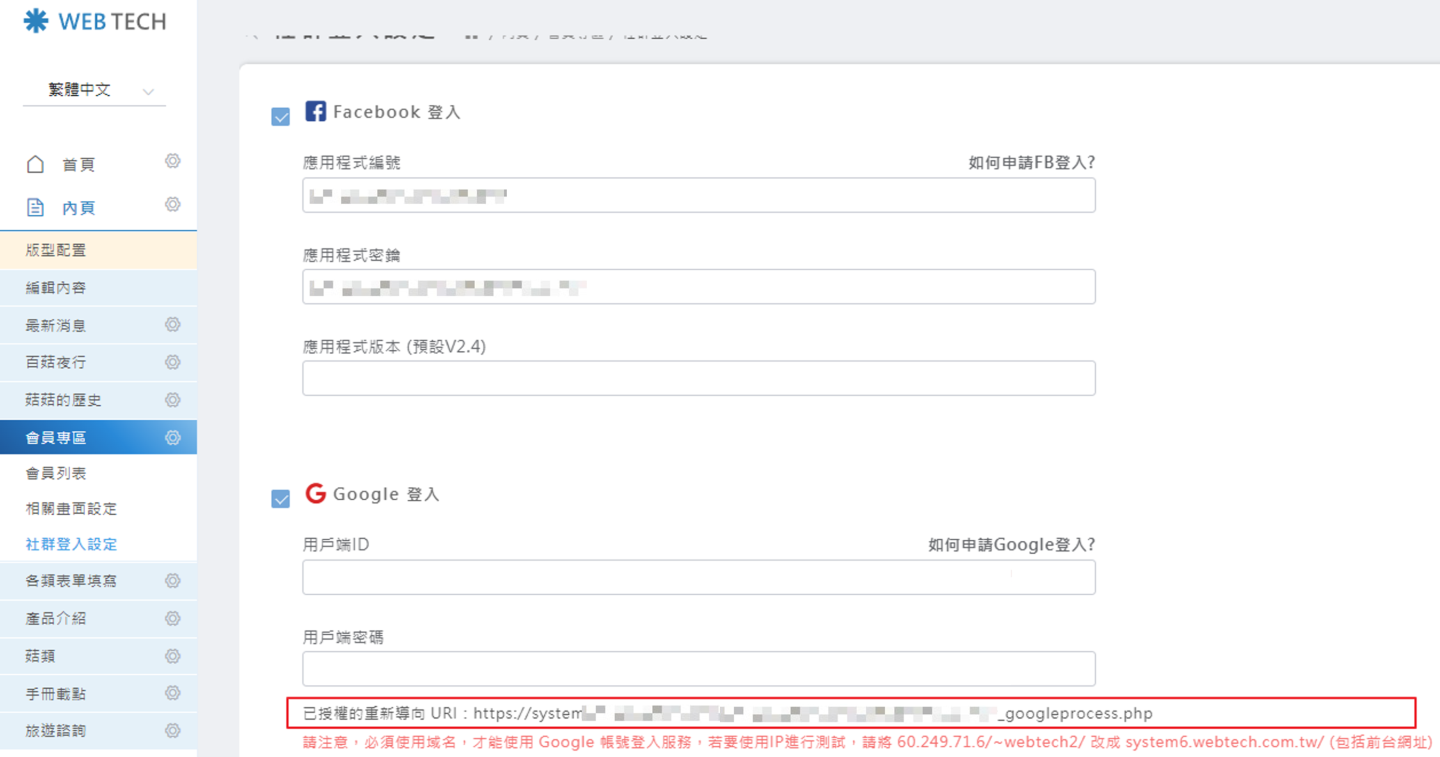Click the gear icon for 百菇夜行

coord(172,362)
